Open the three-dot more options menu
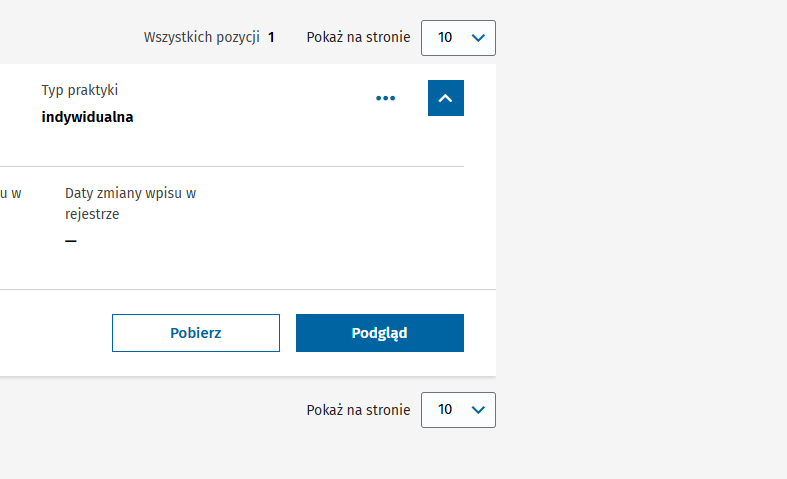 click(x=386, y=98)
